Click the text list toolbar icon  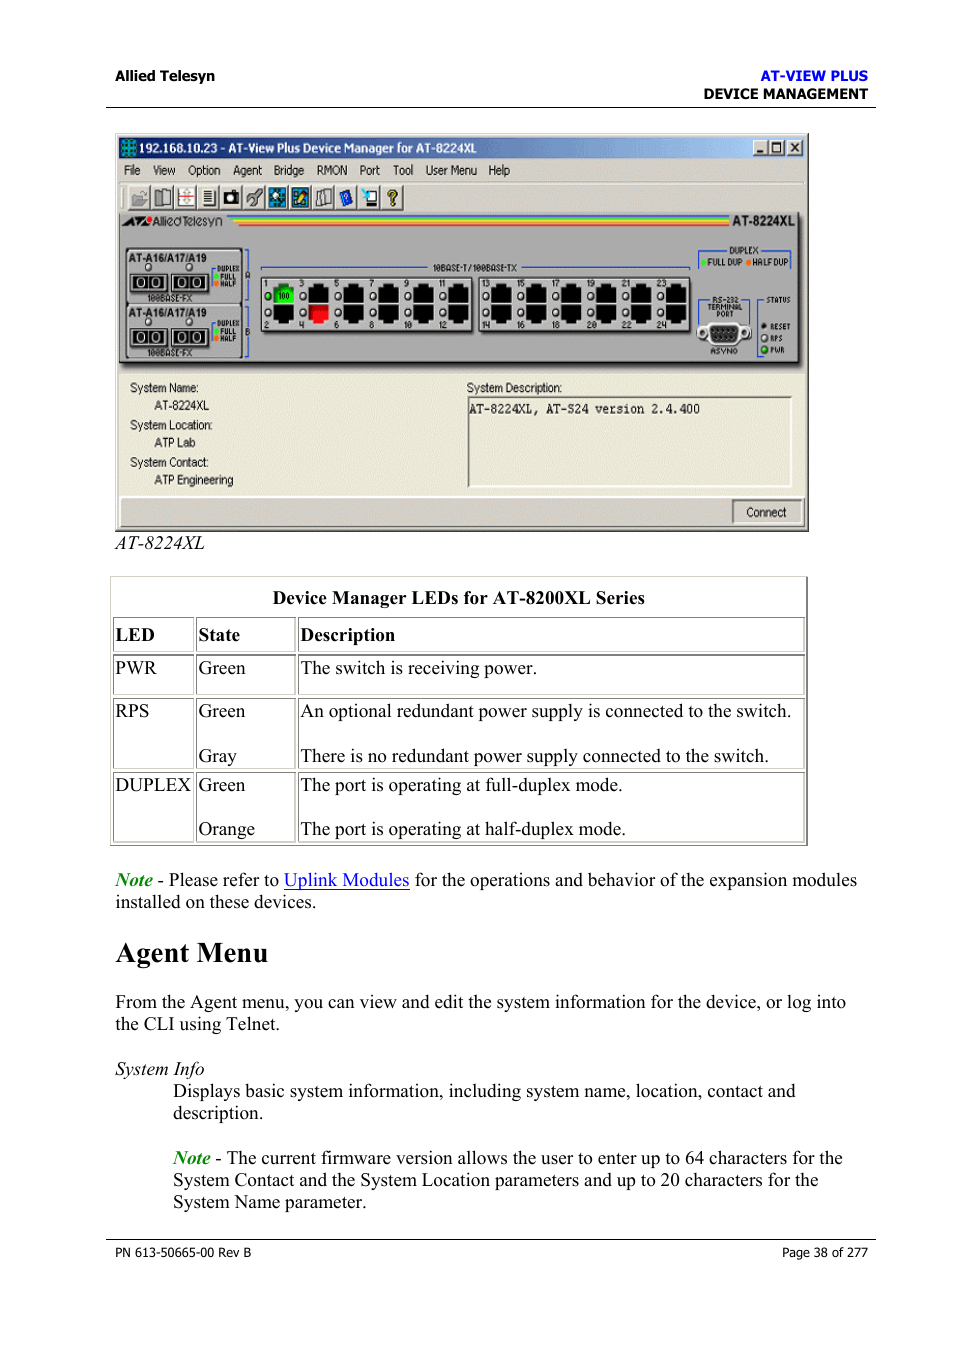click(209, 198)
